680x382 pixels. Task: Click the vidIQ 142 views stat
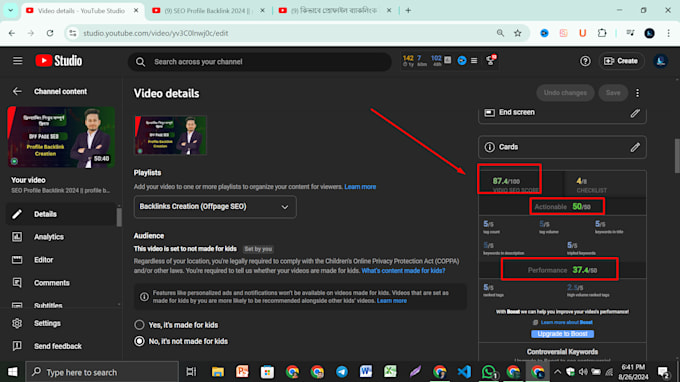coord(408,61)
